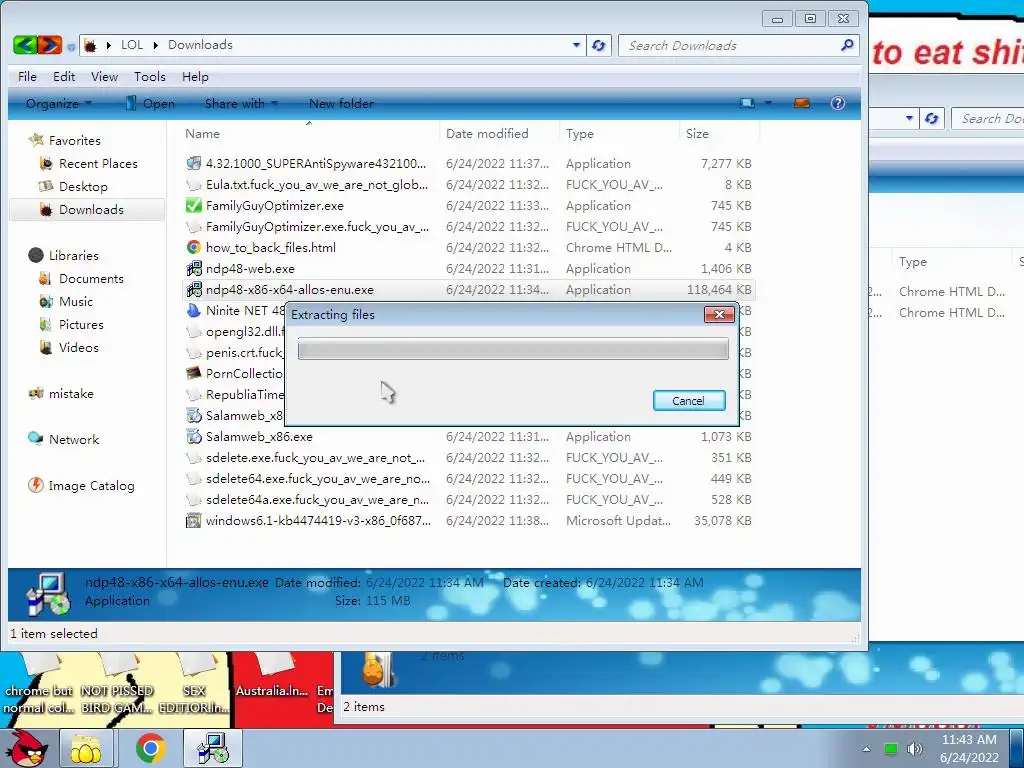1024x768 pixels.
Task: Select the ndp48-web.exe installer icon
Action: tap(193, 268)
